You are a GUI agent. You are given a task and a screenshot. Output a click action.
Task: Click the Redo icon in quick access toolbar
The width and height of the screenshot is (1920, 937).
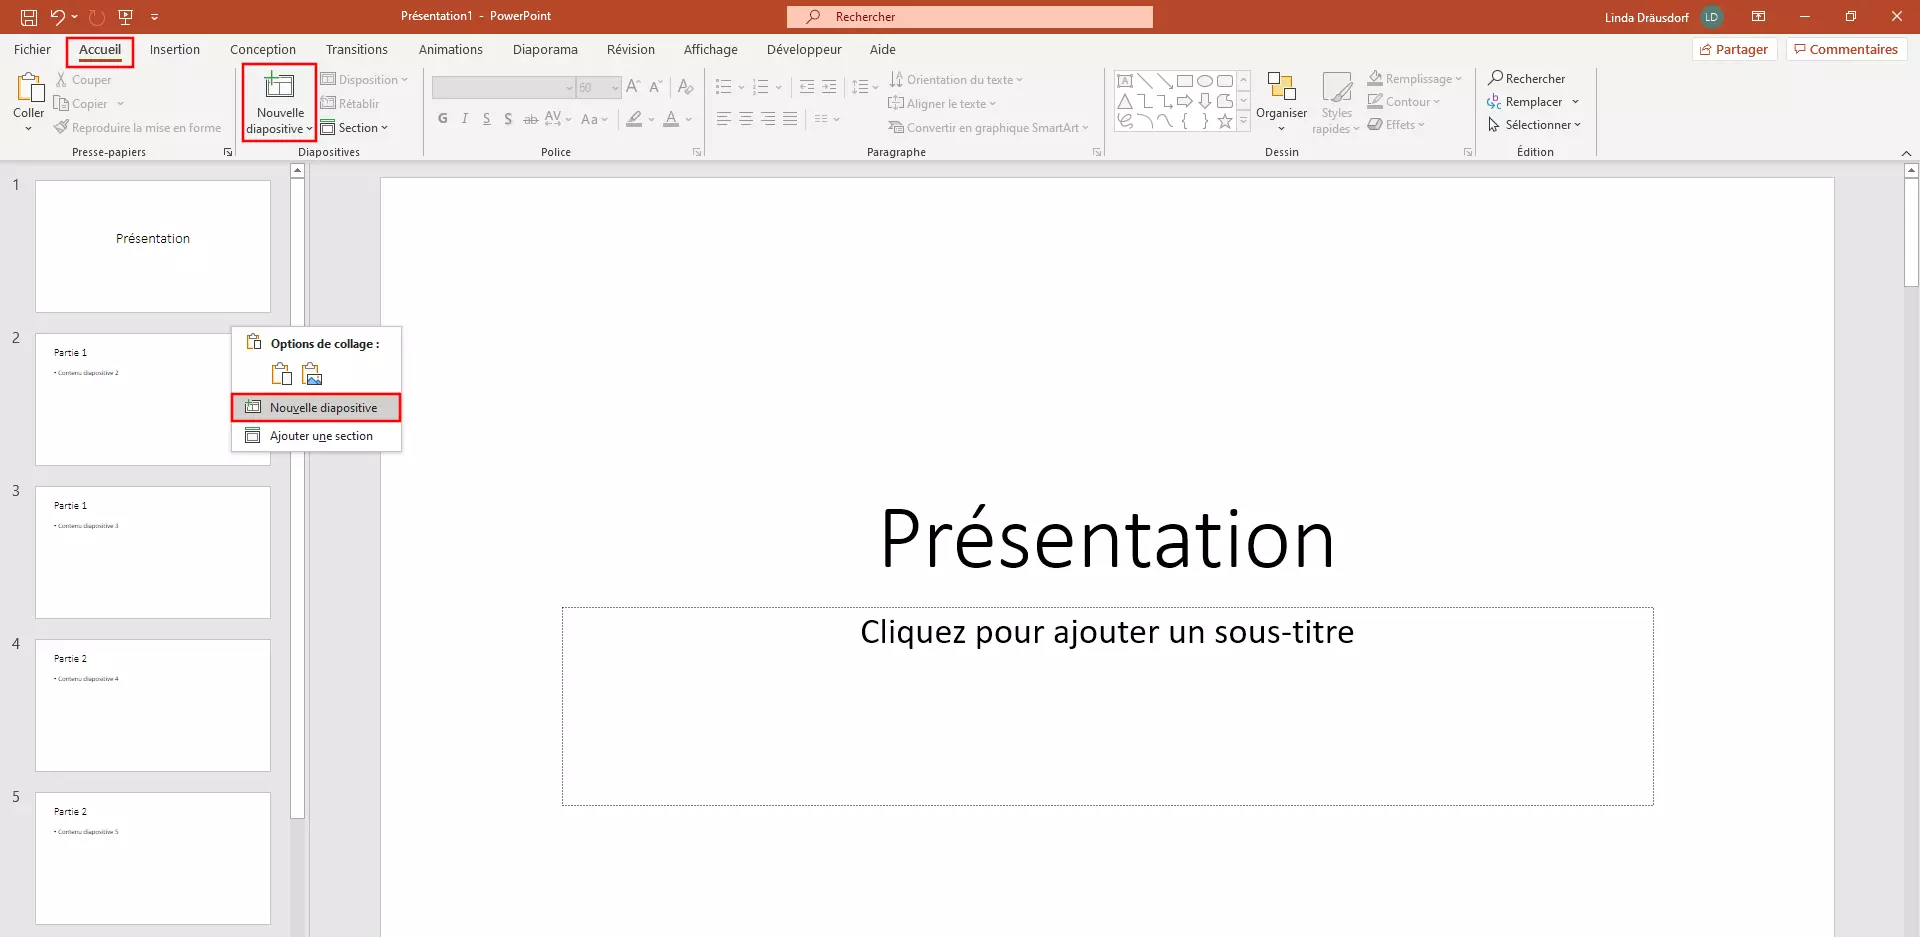[x=97, y=17]
